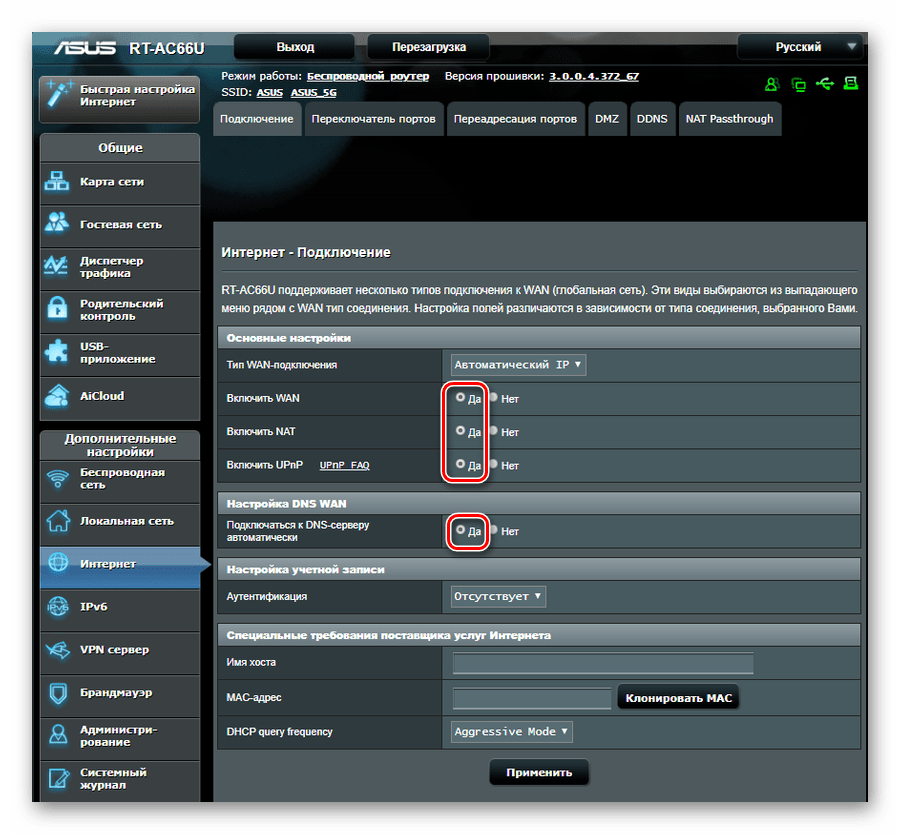Click the Выход logout button
The height and width of the screenshot is (834, 900).
pos(295,47)
